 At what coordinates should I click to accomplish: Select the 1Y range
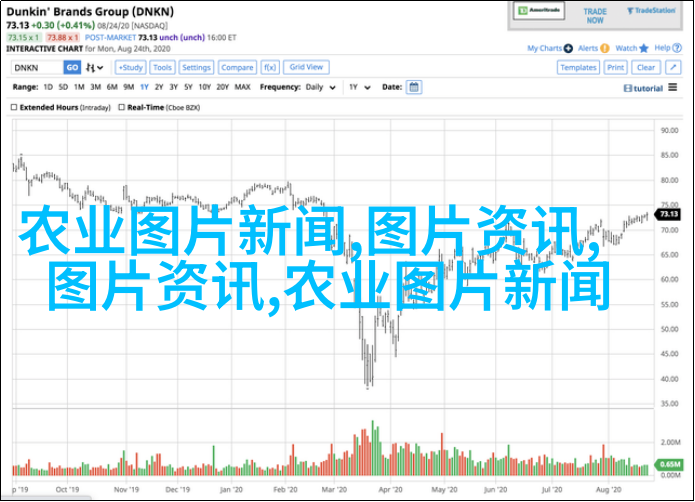[x=144, y=87]
